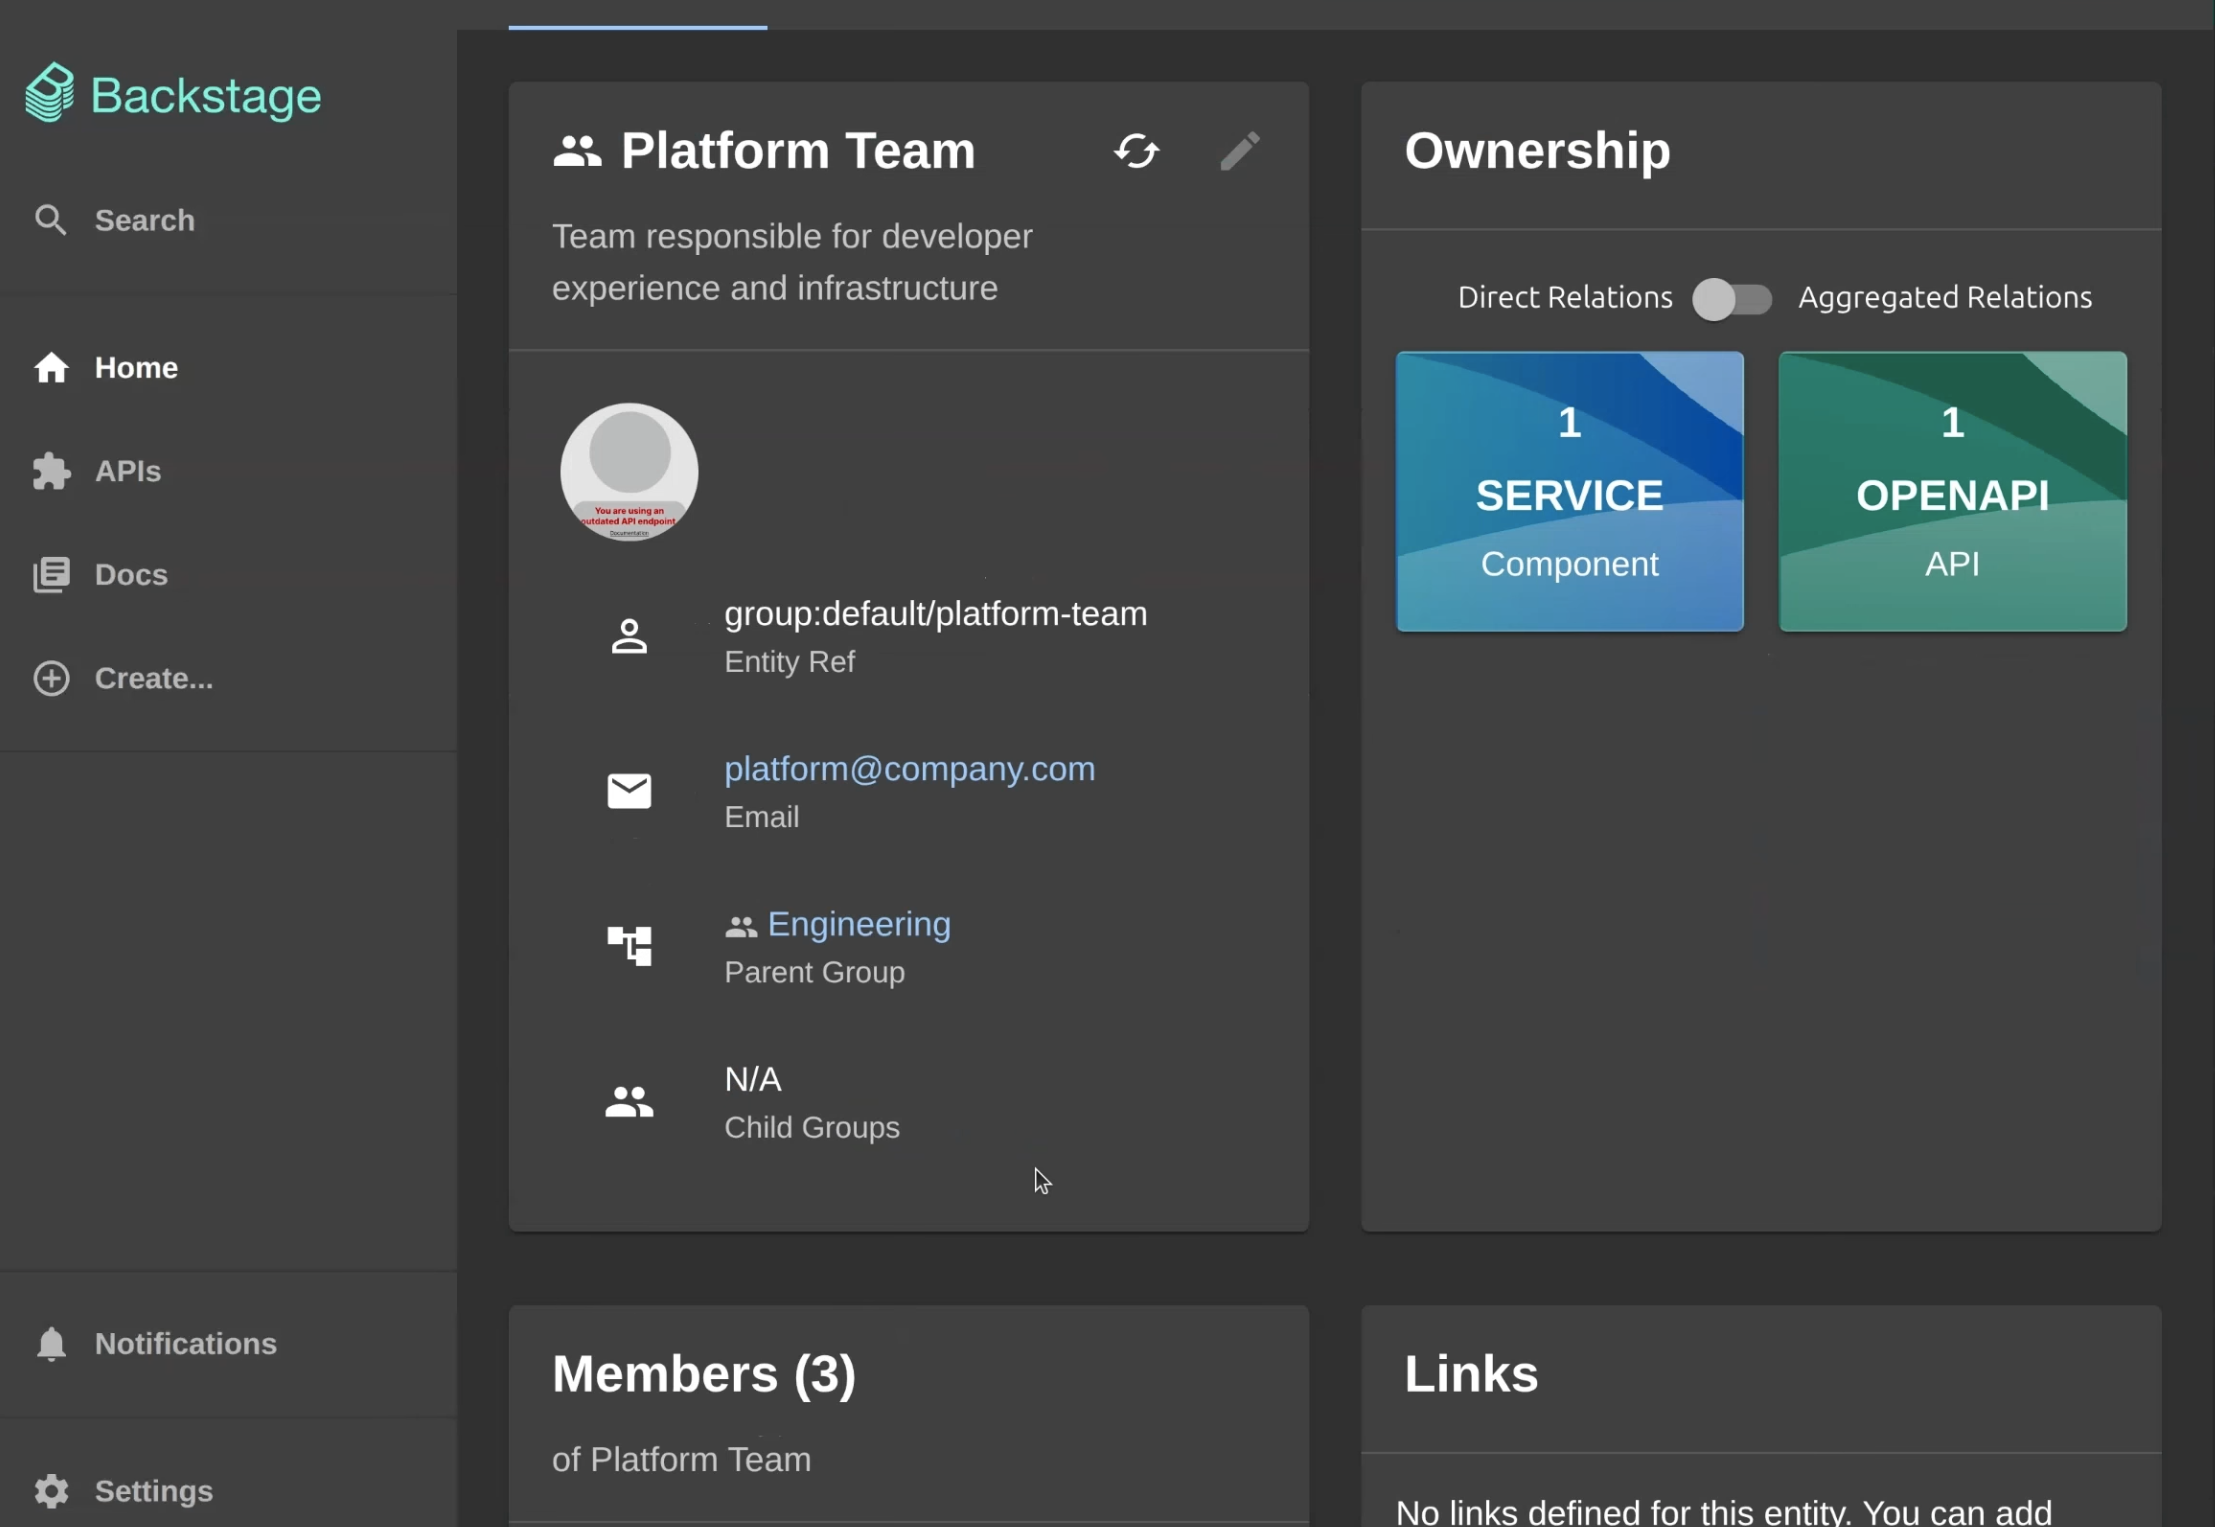Image resolution: width=2215 pixels, height=1527 pixels.
Task: Click the Create plus icon
Action: [50, 678]
